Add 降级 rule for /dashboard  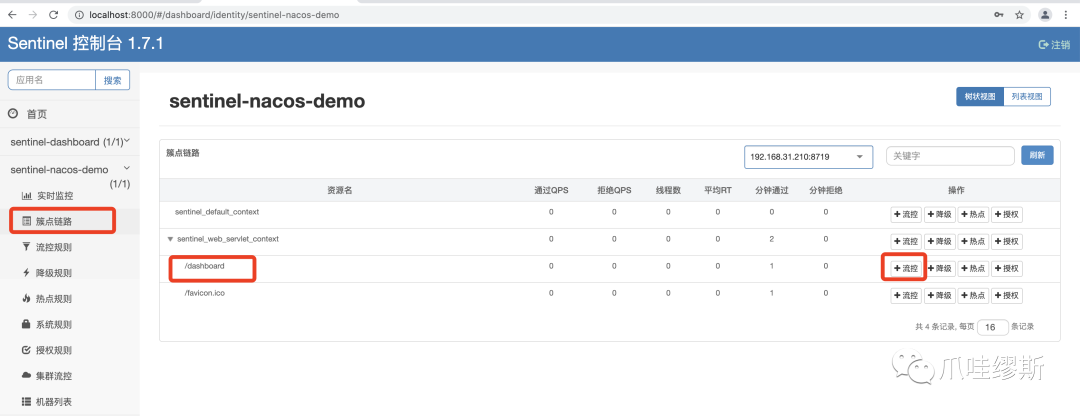[939, 269]
